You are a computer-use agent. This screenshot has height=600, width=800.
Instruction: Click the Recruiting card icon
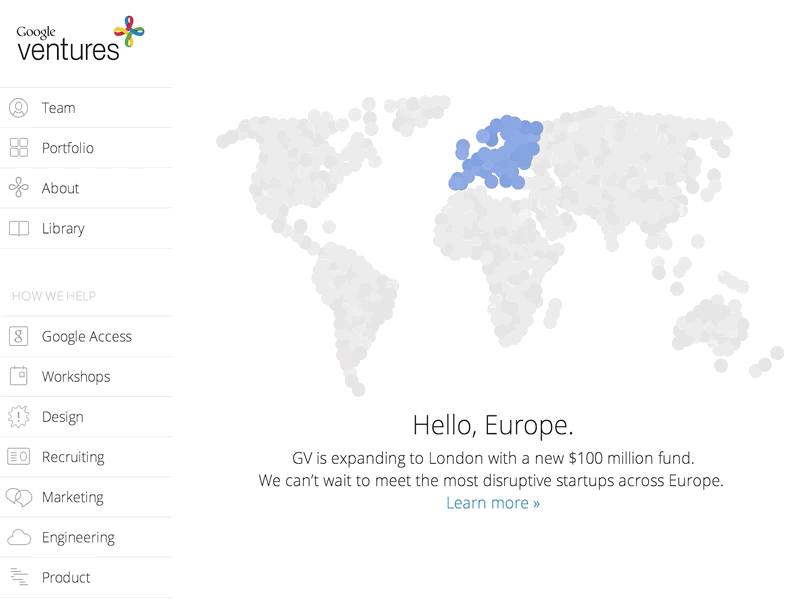pos(18,457)
